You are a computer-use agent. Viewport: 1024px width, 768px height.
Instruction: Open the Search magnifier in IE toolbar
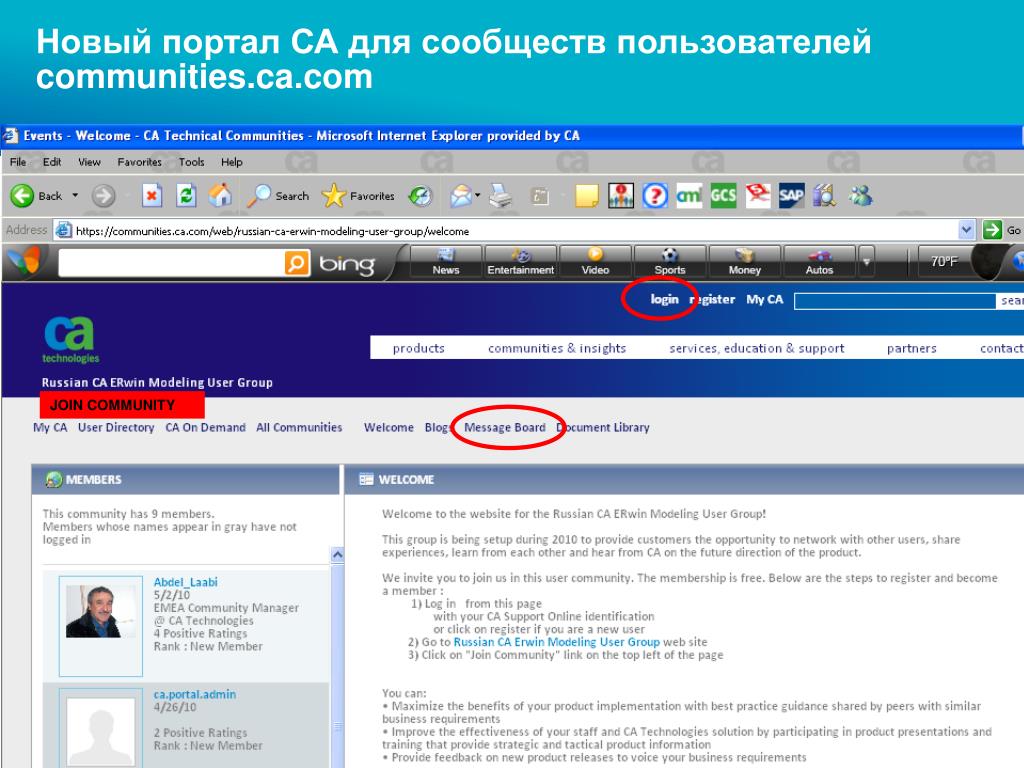pyautogui.click(x=278, y=195)
